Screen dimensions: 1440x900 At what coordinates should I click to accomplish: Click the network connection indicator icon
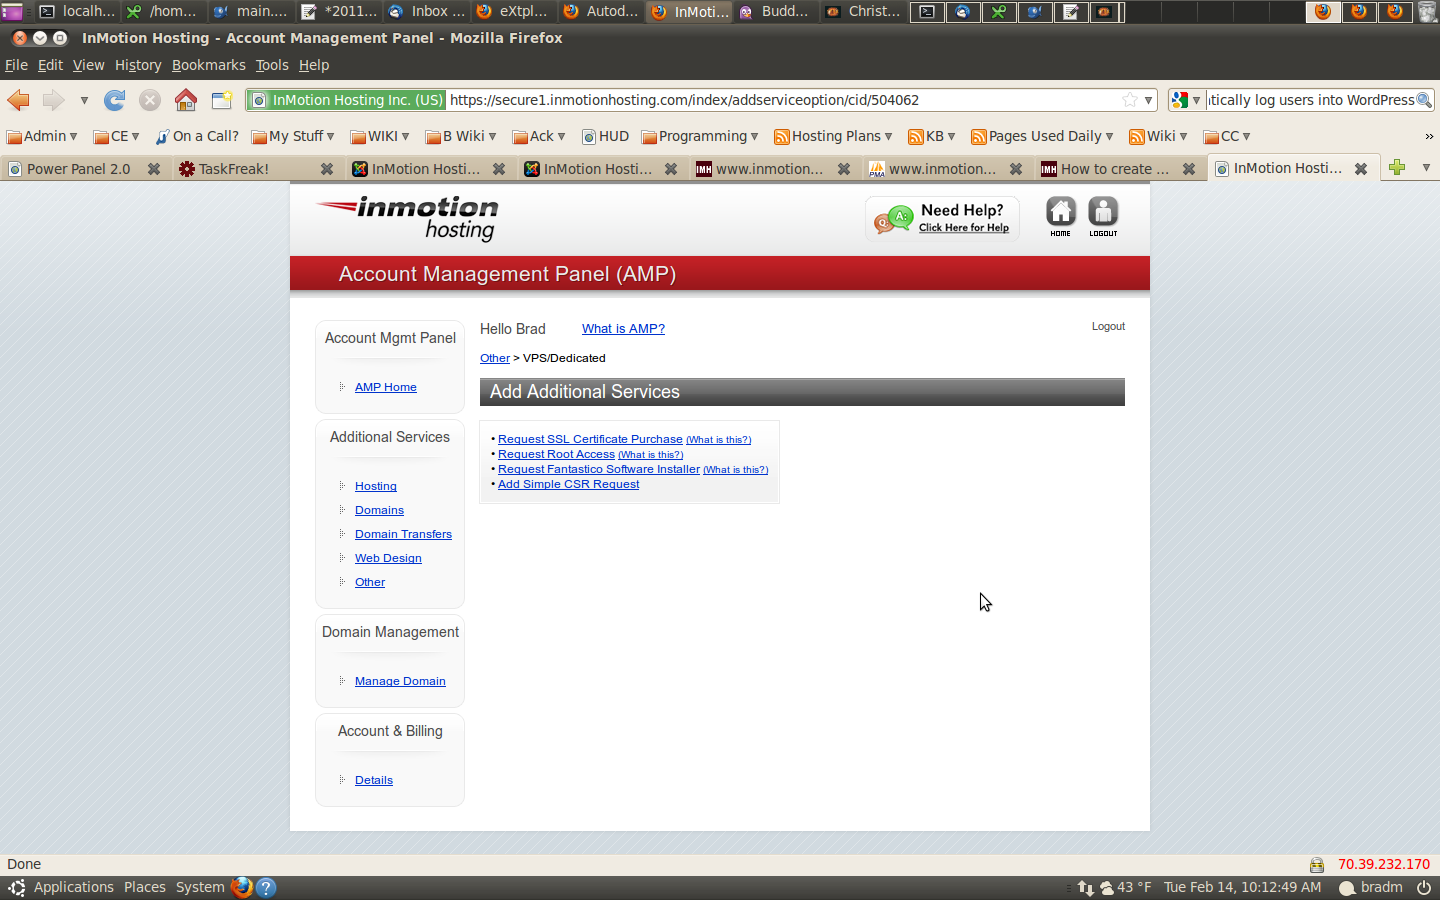coord(1085,887)
